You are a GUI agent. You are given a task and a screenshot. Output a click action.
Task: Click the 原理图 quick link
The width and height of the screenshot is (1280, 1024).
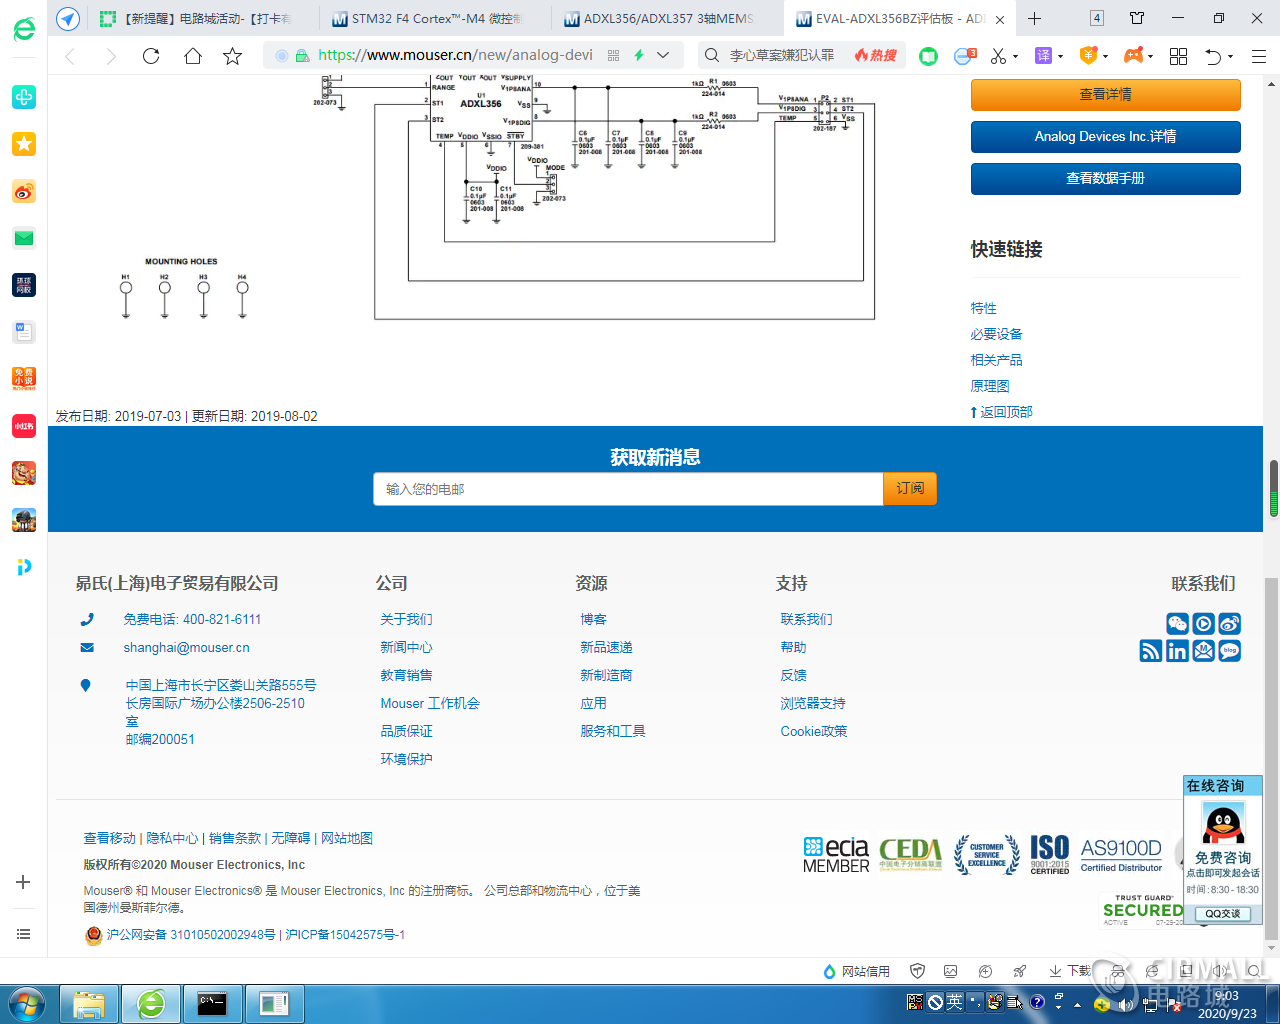[990, 386]
